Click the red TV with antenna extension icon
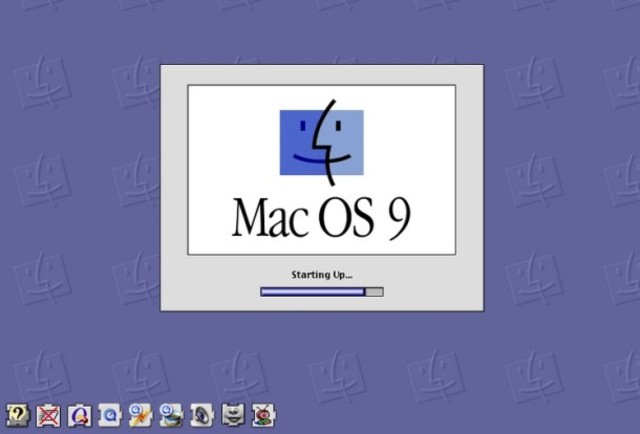The image size is (640, 434). [264, 415]
